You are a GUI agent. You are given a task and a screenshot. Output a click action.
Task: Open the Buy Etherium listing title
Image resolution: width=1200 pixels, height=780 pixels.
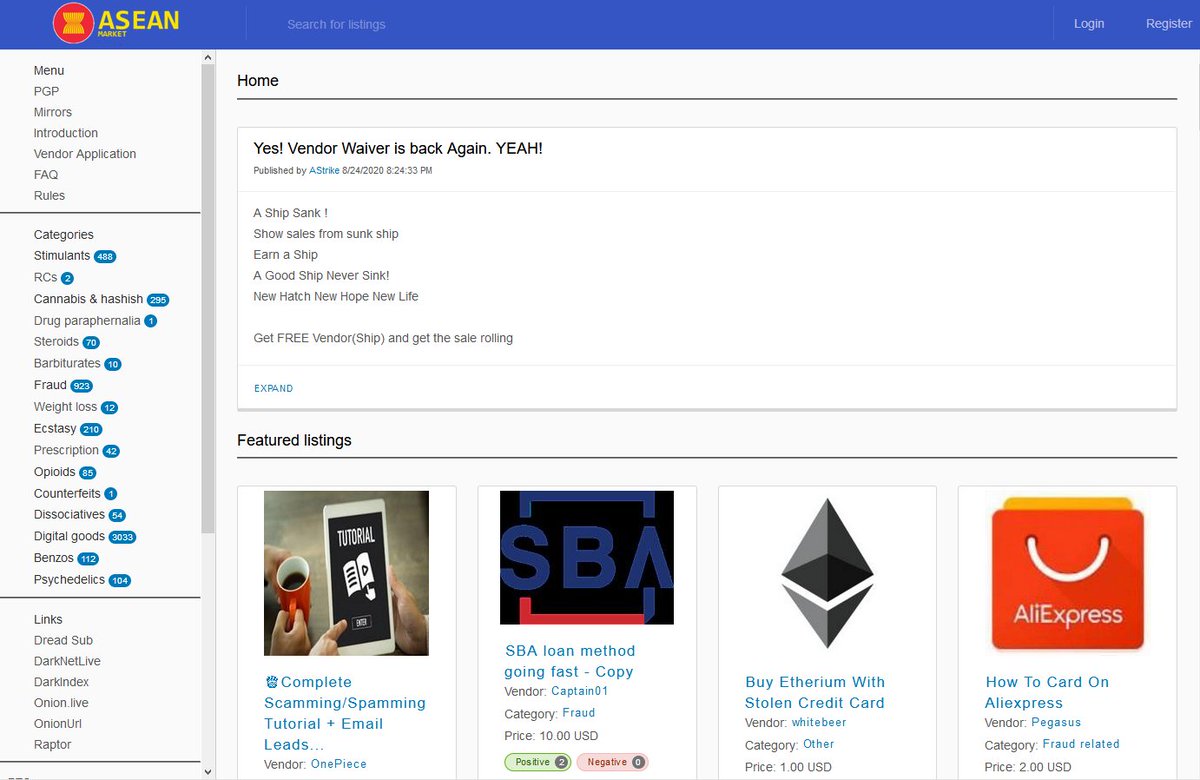tap(815, 692)
